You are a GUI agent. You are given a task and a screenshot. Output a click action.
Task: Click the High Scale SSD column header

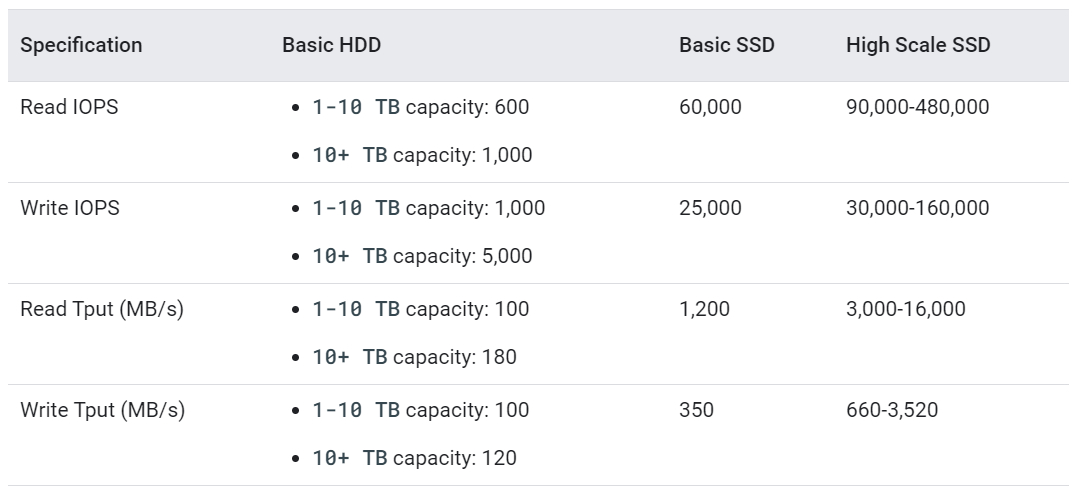pyautogui.click(x=918, y=45)
